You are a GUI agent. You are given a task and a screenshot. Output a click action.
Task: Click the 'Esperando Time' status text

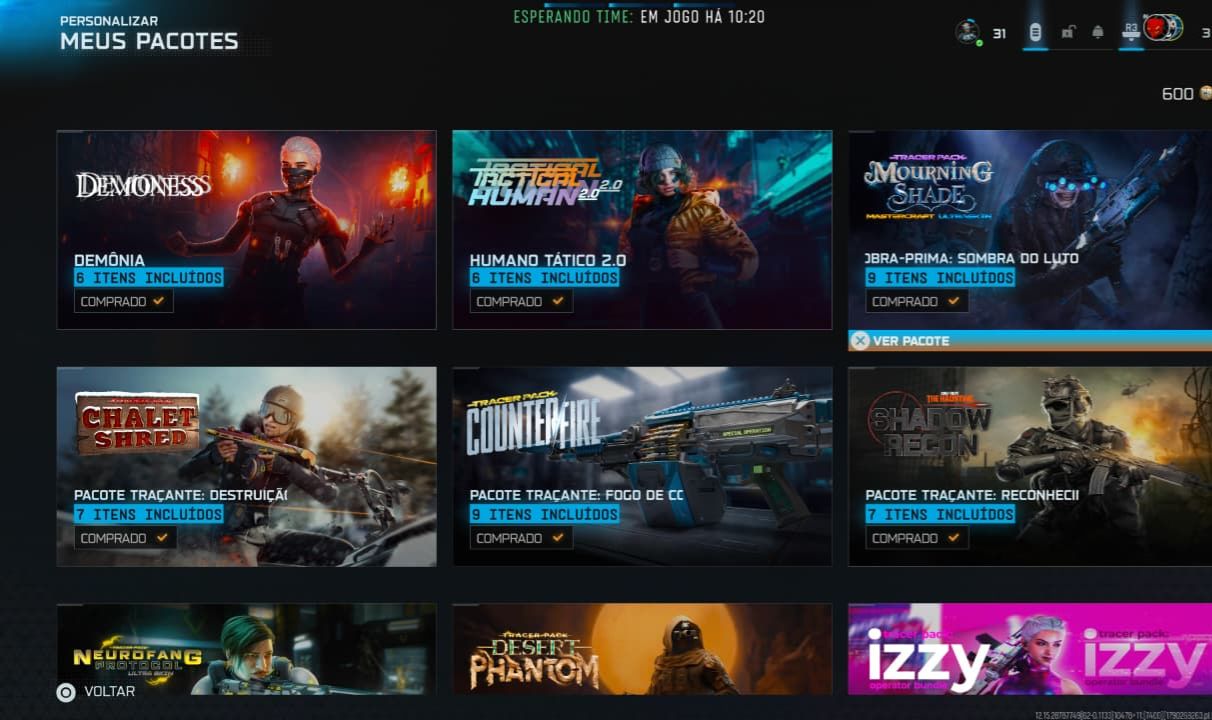[x=573, y=17]
